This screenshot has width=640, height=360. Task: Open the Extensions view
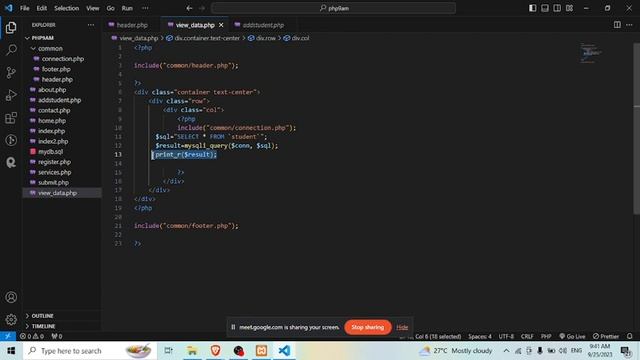[x=11, y=118]
